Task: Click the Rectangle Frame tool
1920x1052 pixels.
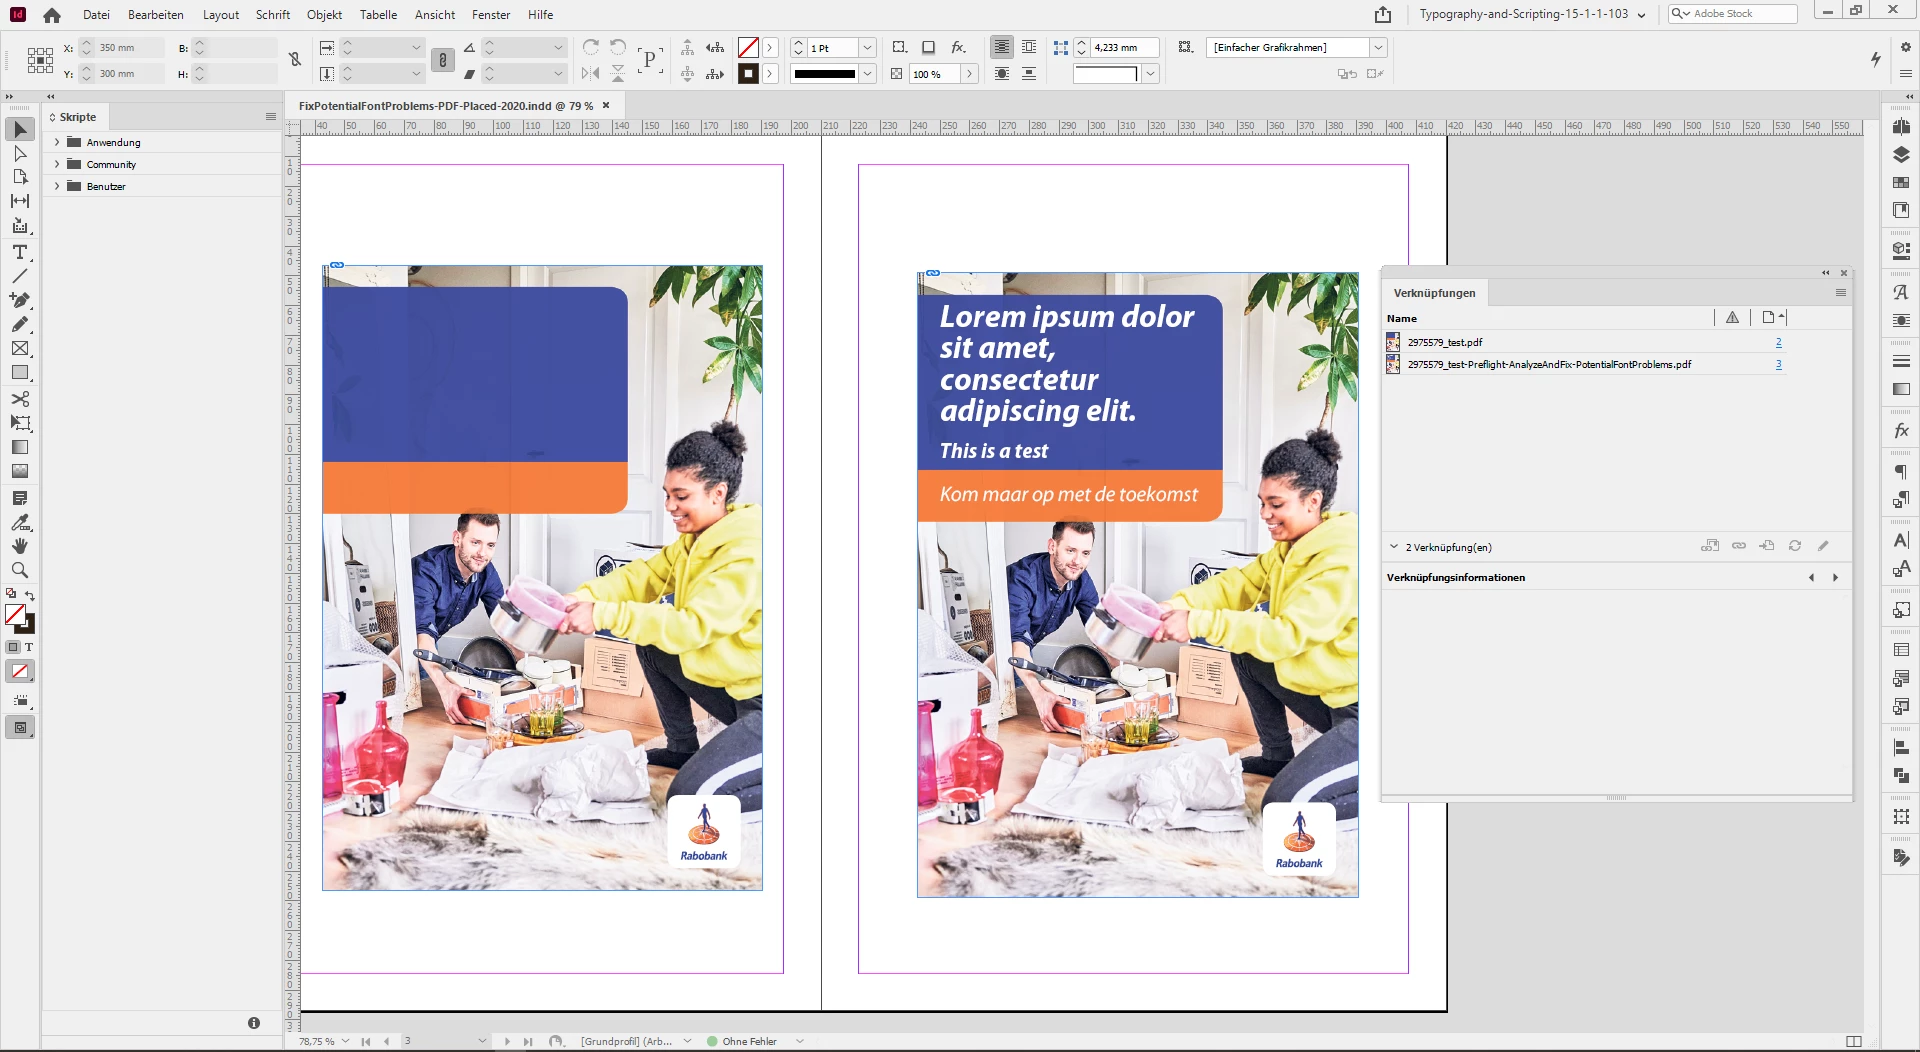Action: 19,348
